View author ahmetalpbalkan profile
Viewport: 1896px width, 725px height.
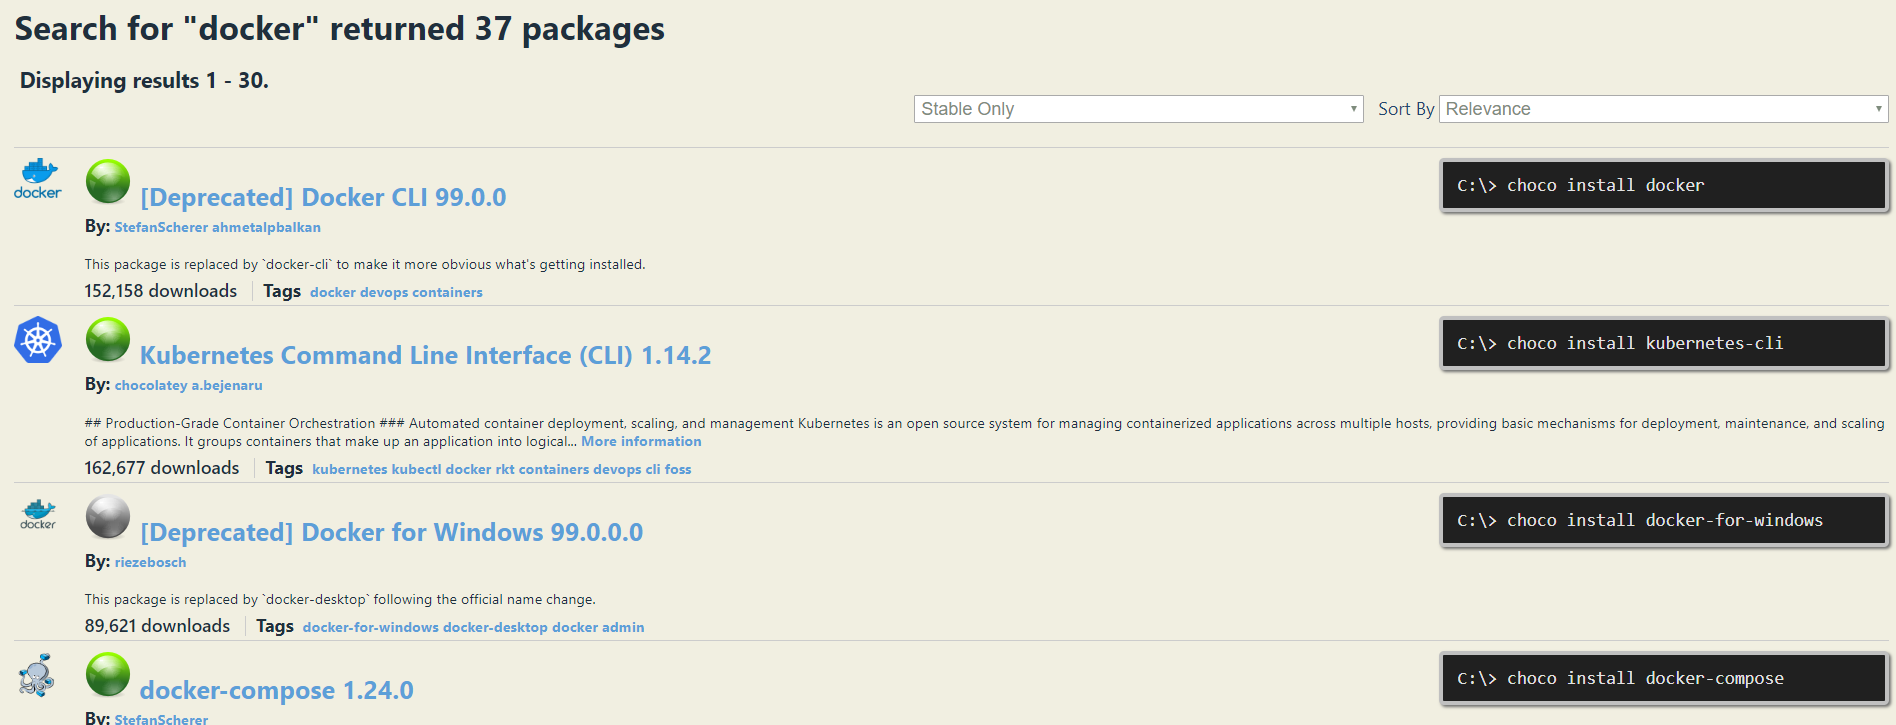point(266,227)
